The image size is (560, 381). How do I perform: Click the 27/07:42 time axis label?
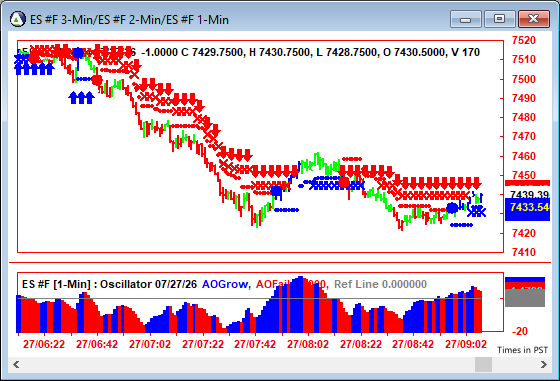click(255, 344)
